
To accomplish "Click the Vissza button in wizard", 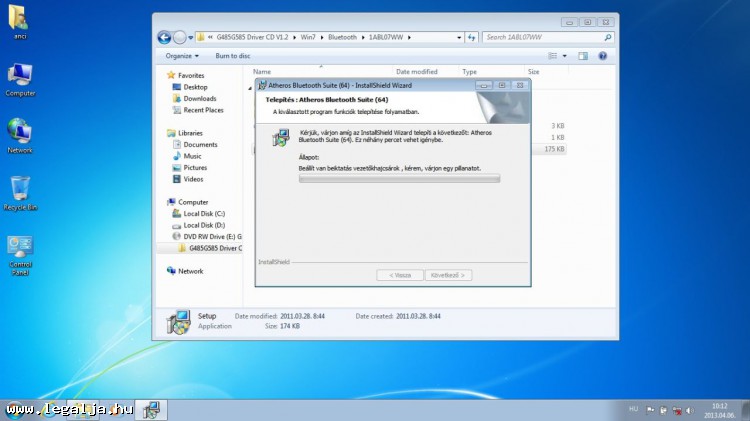I will (x=399, y=274).
